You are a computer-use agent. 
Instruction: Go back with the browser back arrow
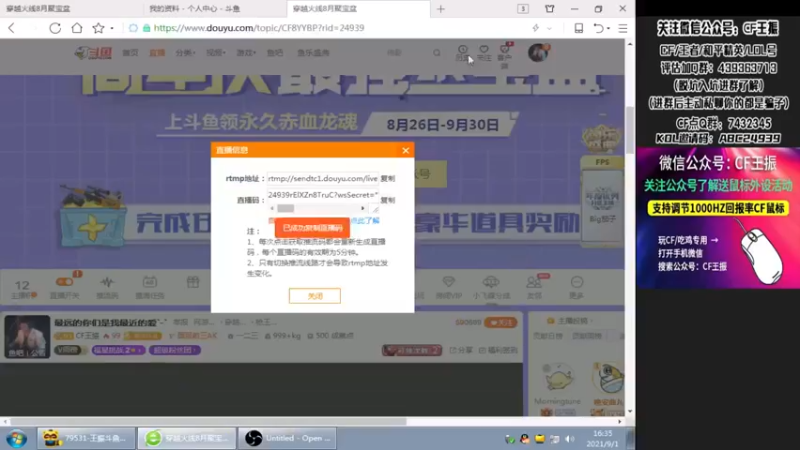pos(12,28)
